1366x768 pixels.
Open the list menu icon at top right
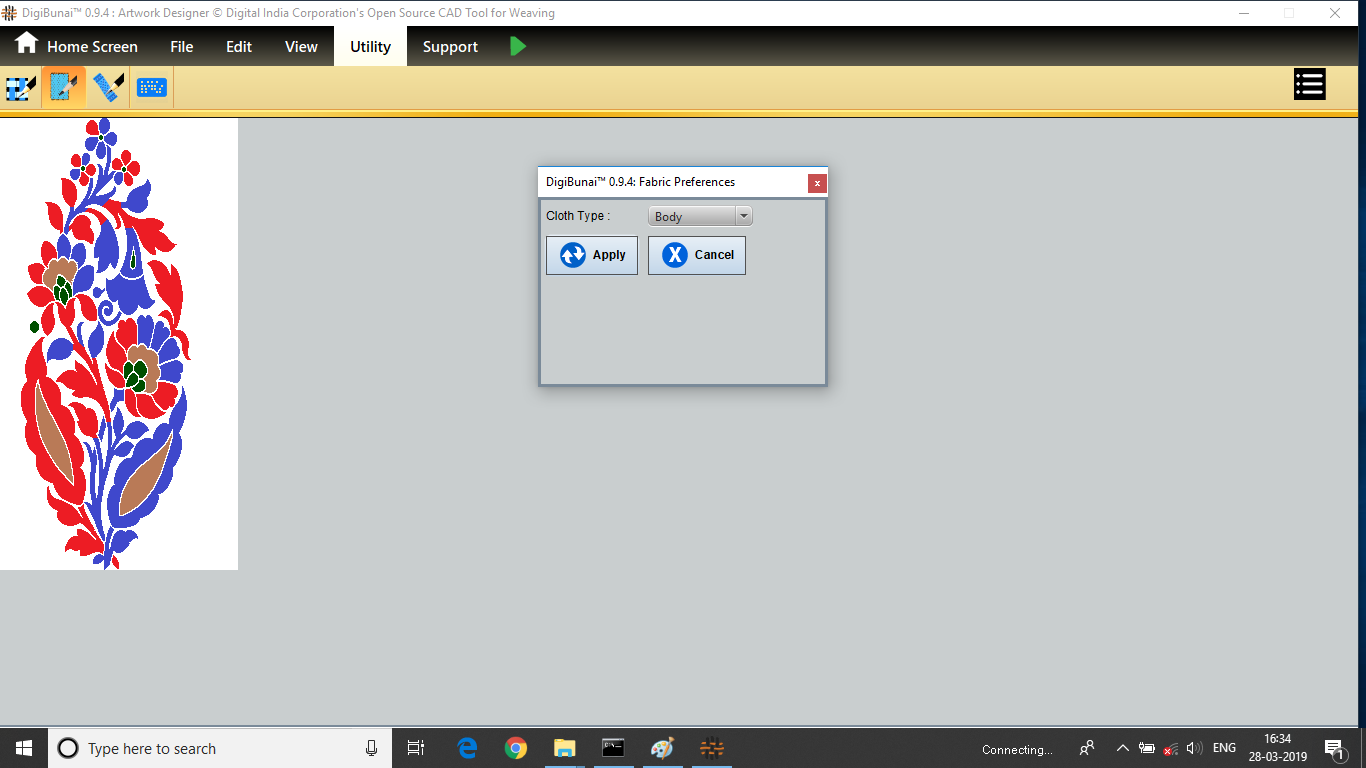1309,85
